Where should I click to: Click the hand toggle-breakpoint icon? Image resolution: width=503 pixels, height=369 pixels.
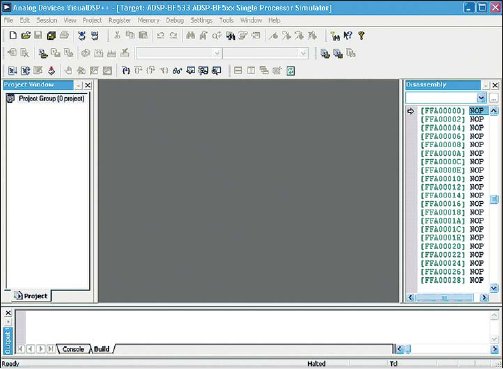(68, 71)
